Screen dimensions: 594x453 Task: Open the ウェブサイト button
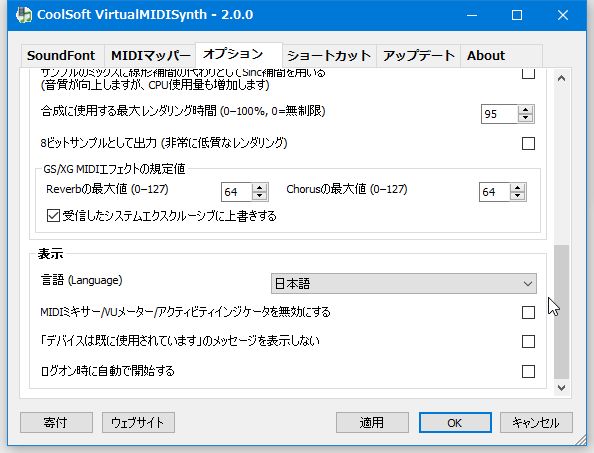(x=138, y=422)
